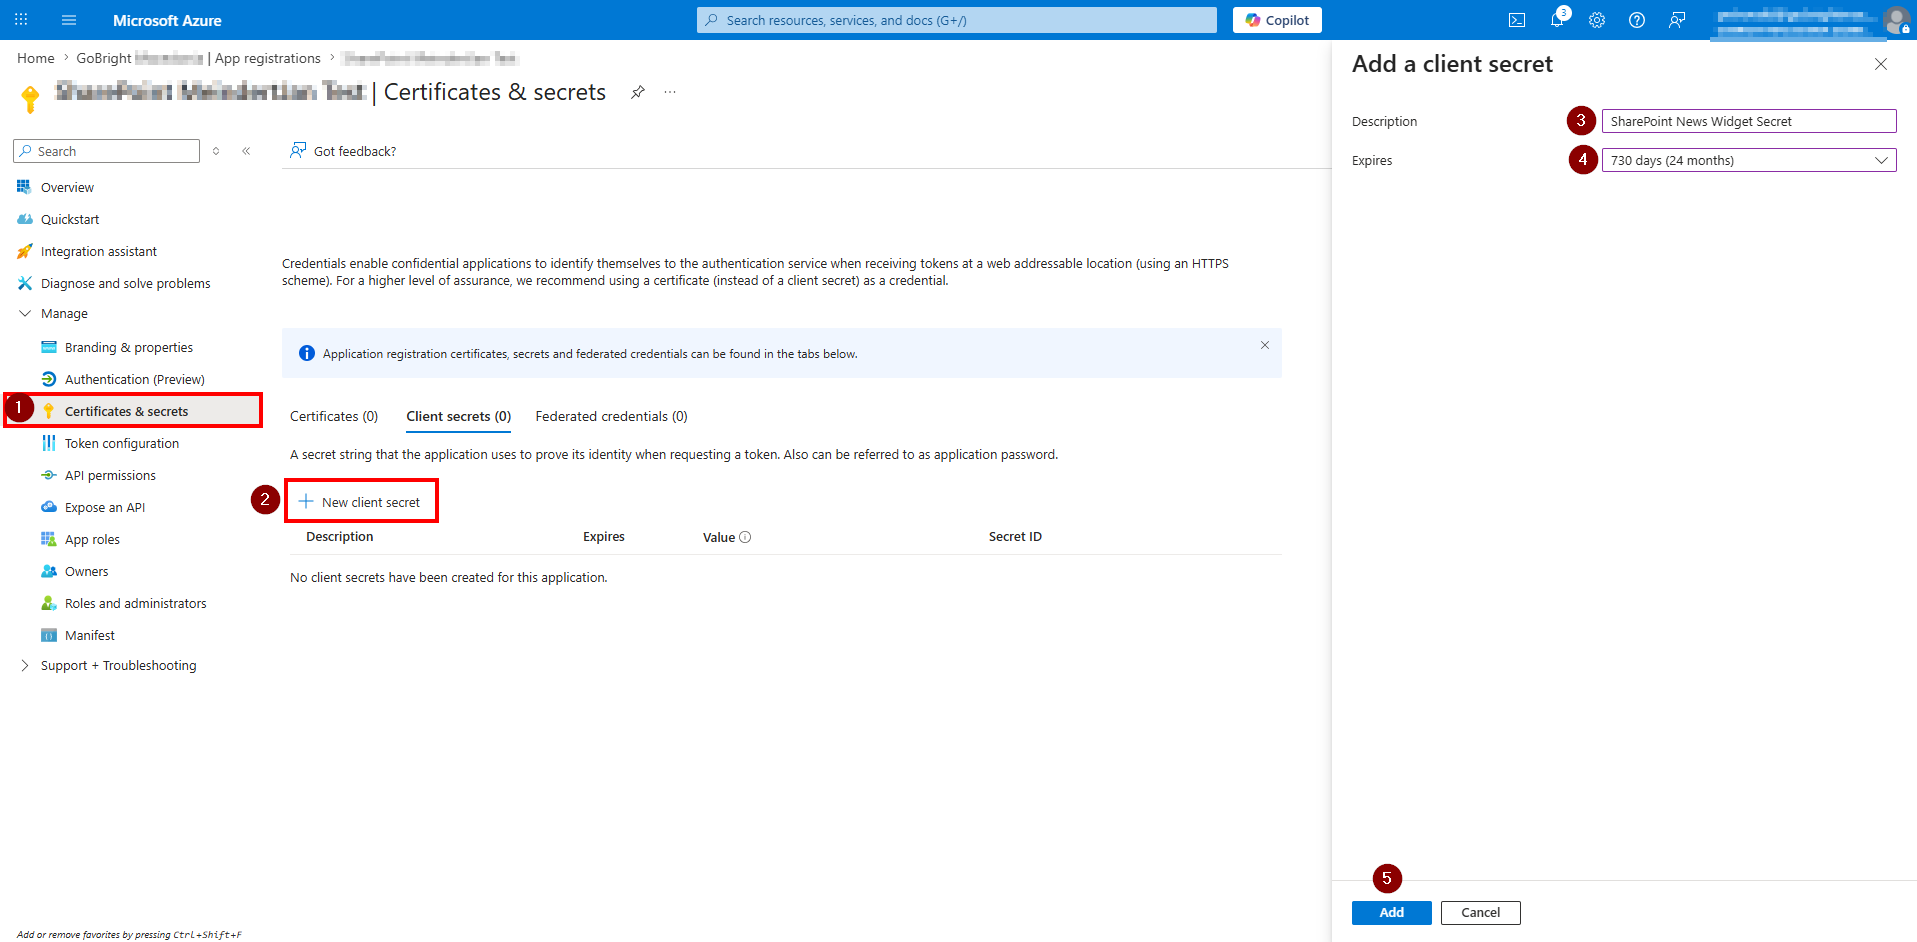The height and width of the screenshot is (942, 1917).
Task: Open the Copilot button
Action: pyautogui.click(x=1277, y=20)
